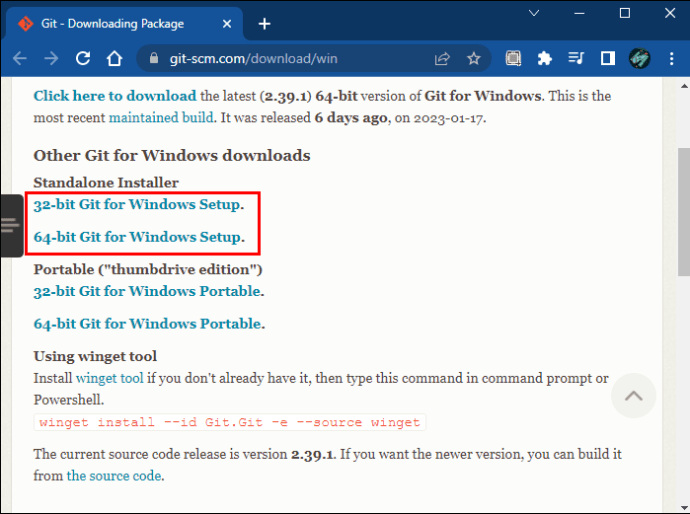Open the media control playlist icon

click(x=576, y=58)
